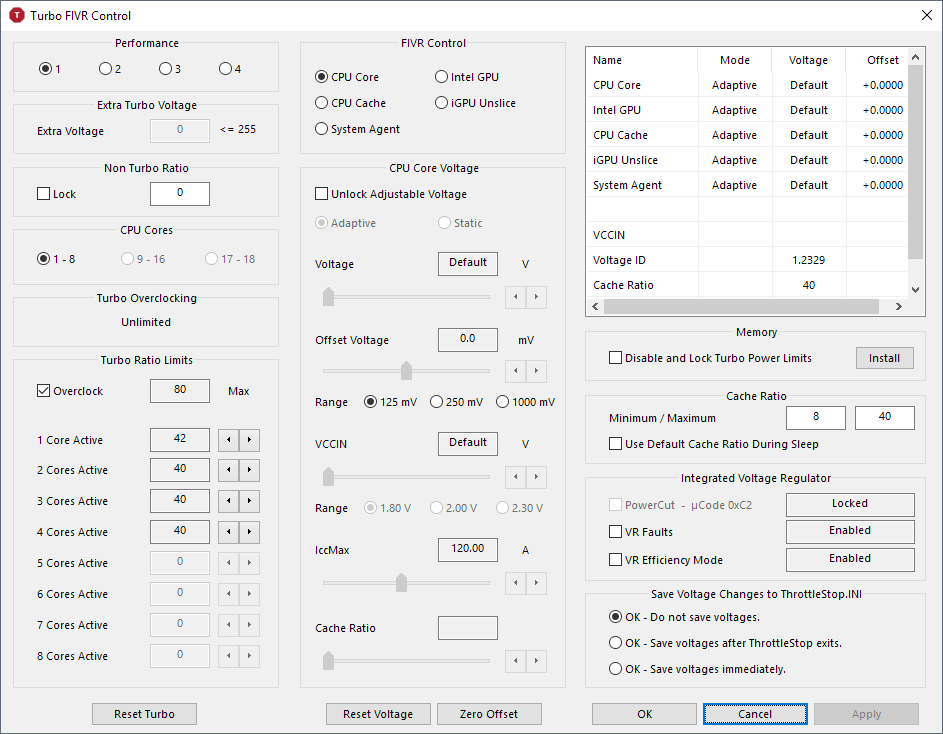Increase the 3 Cores Active ratio
Viewport: 943px width, 734px height.
(249, 501)
